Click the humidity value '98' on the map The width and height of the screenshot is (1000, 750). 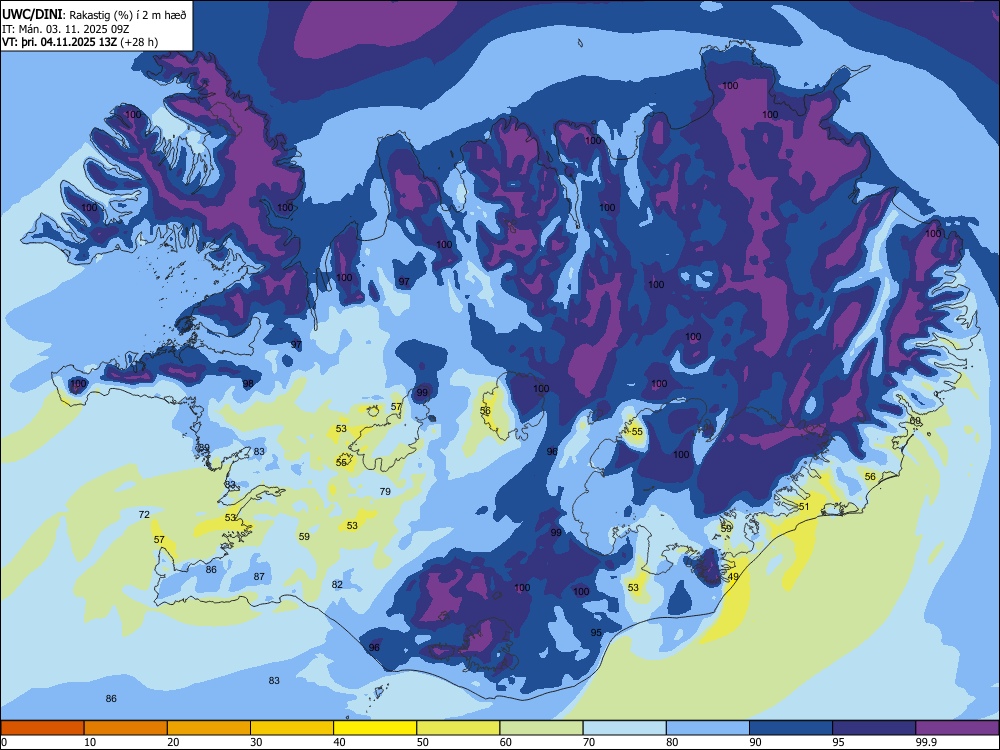pyautogui.click(x=248, y=383)
